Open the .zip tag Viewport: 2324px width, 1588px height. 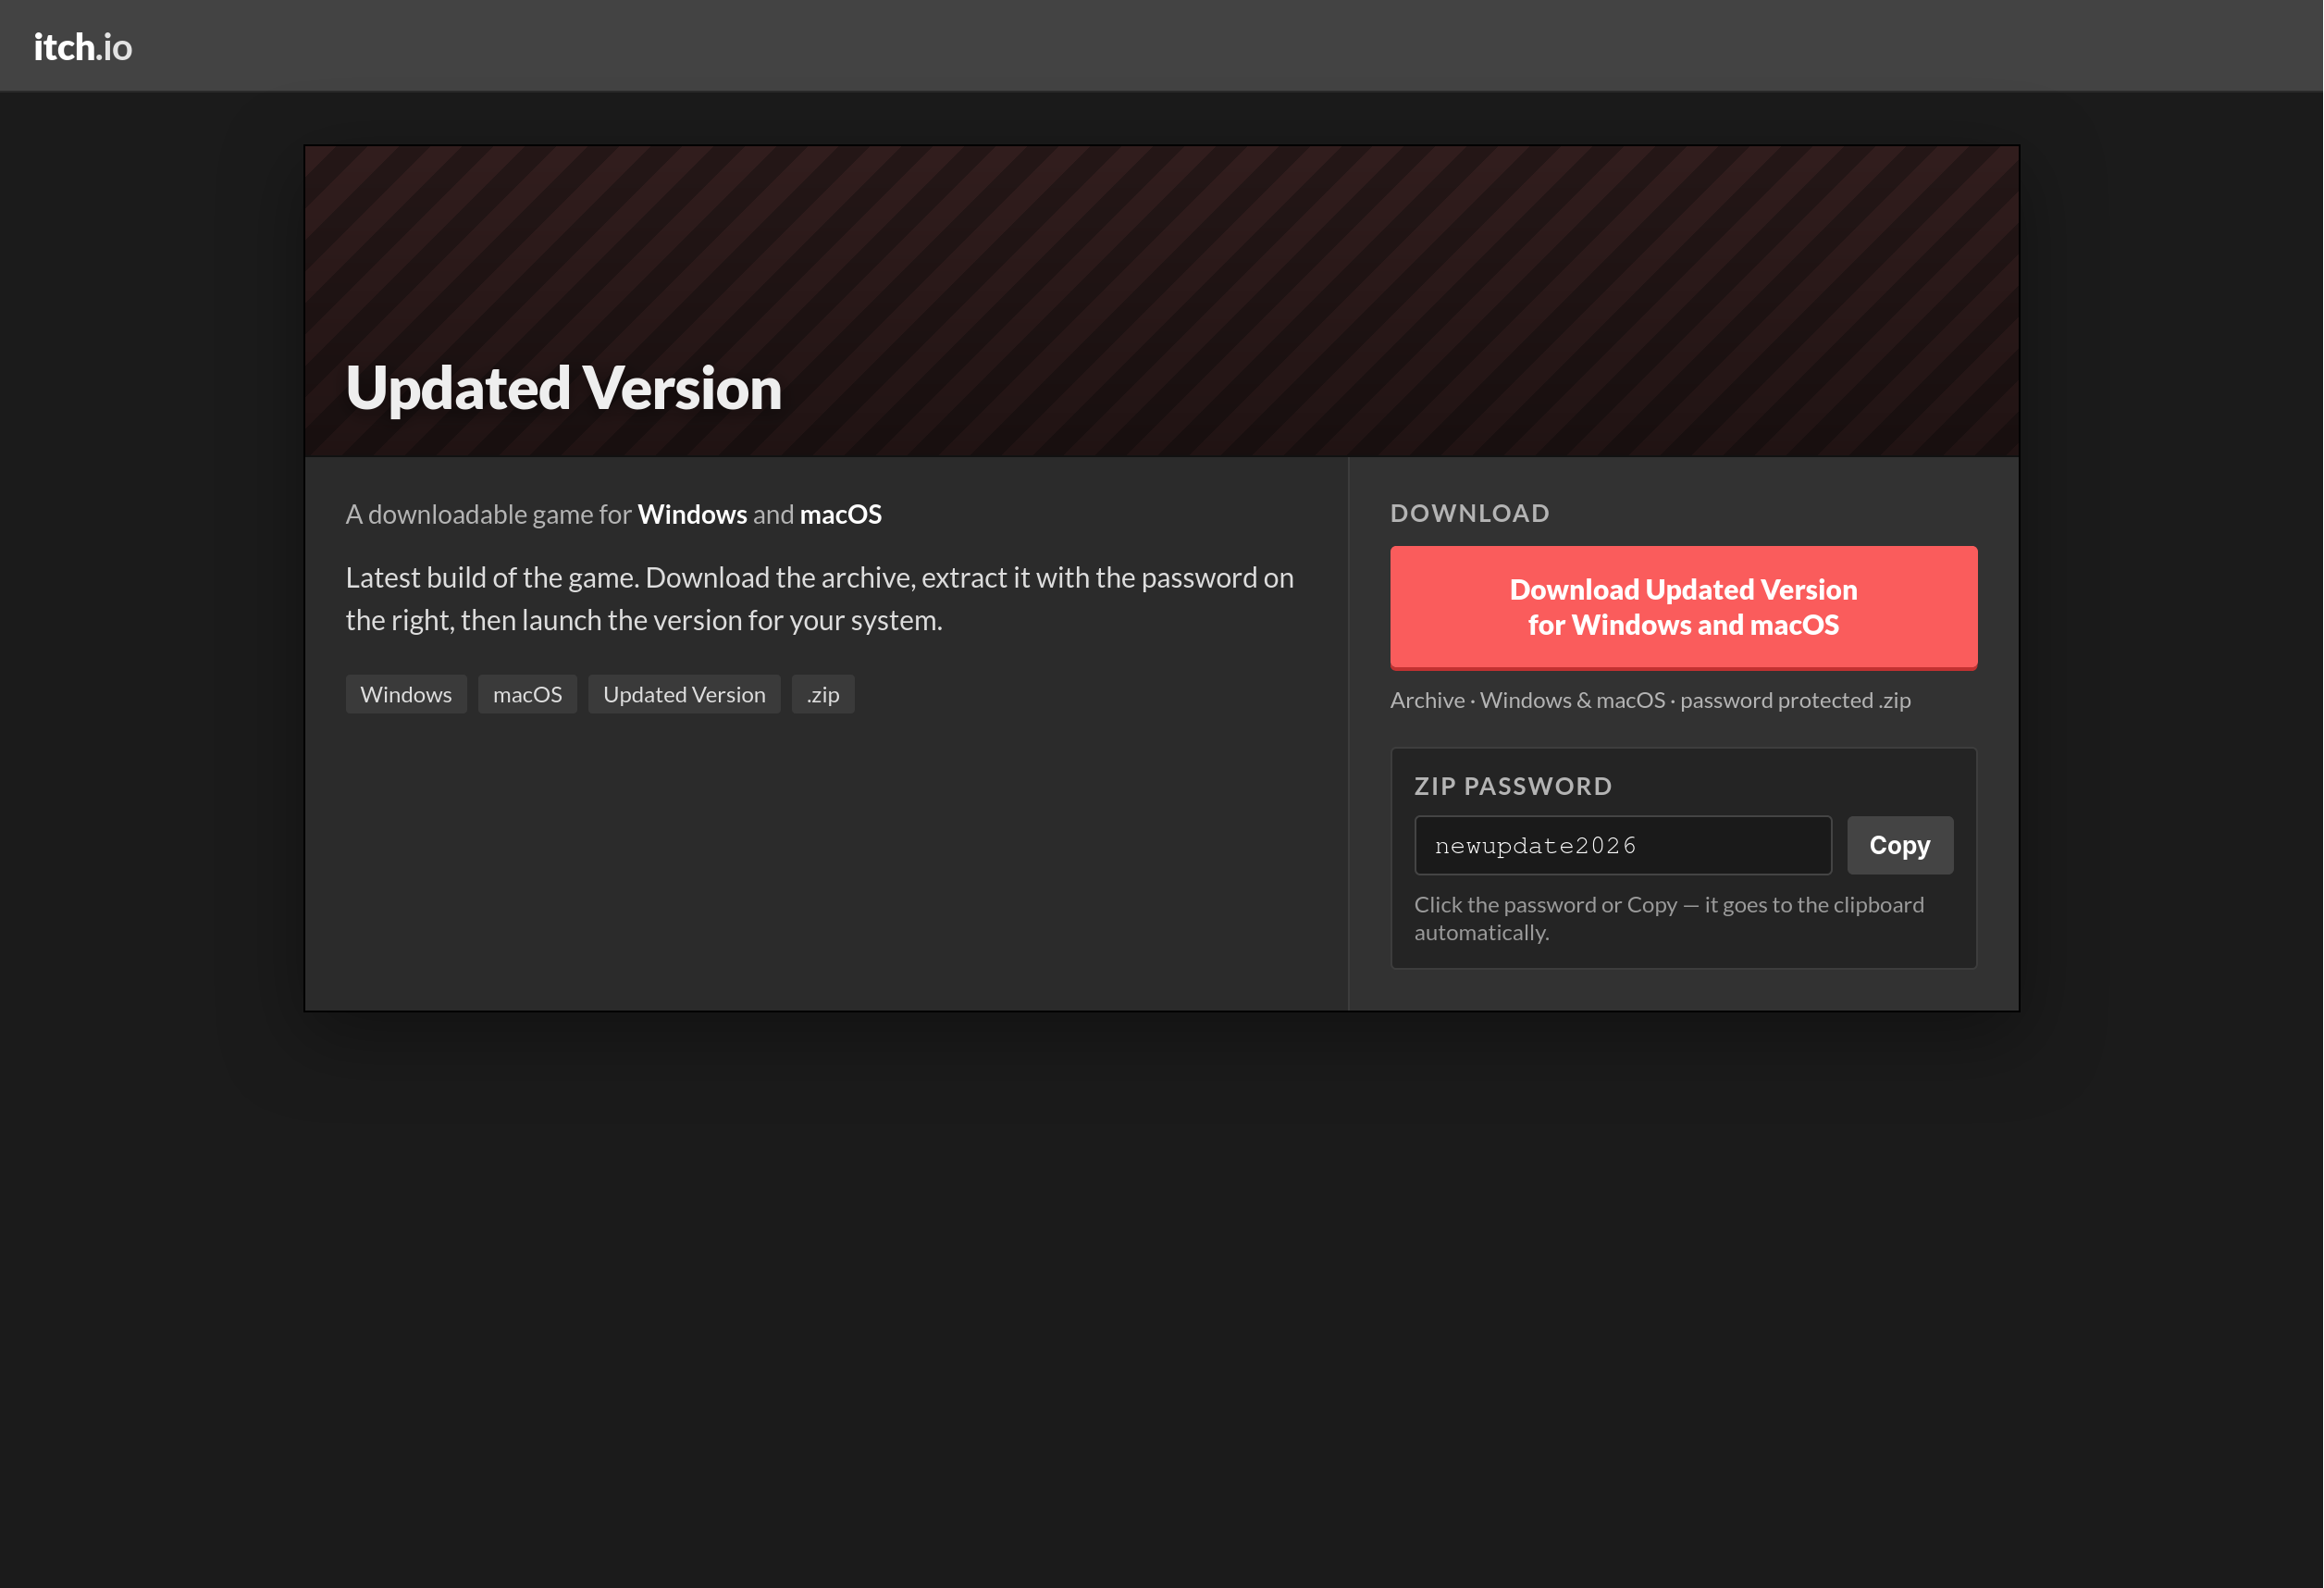[823, 694]
